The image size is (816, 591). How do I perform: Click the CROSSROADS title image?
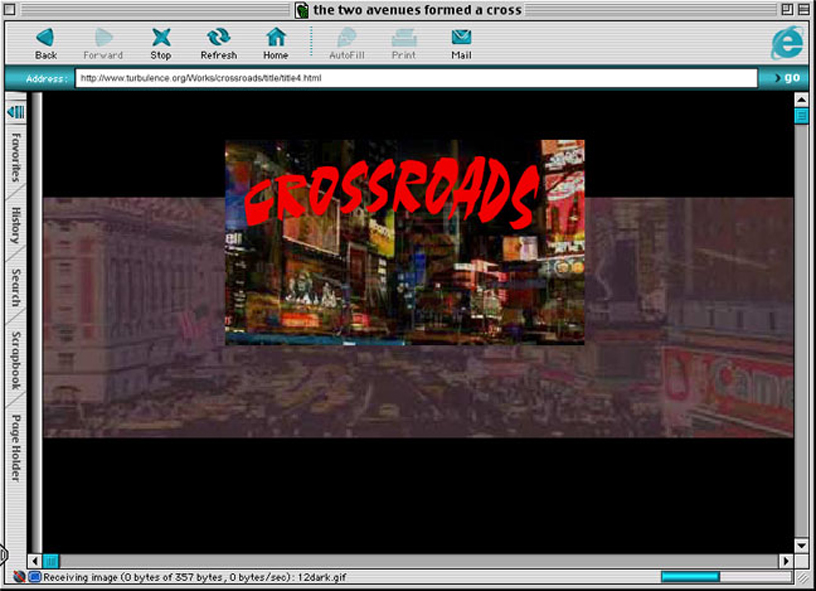point(404,242)
